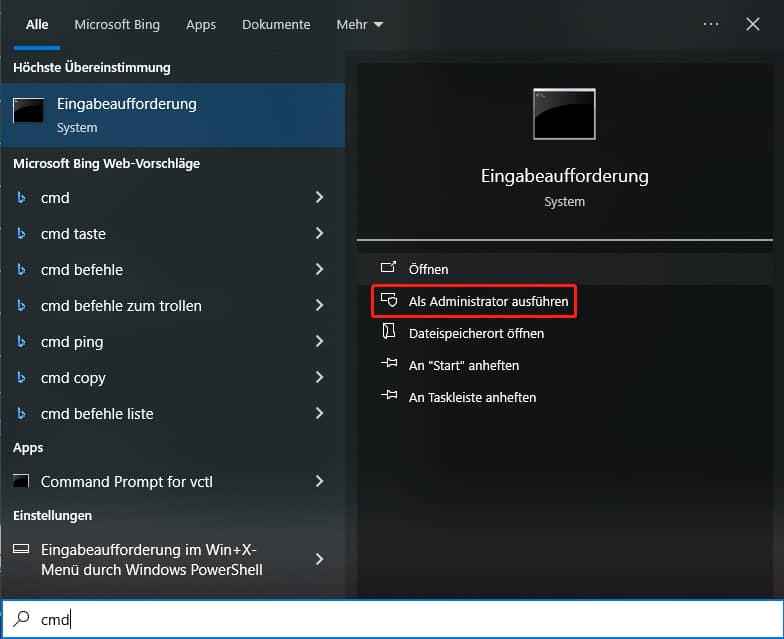784x639 pixels.
Task: Click Bing icon beside 'cmd befehle liste'
Action: pos(21,414)
